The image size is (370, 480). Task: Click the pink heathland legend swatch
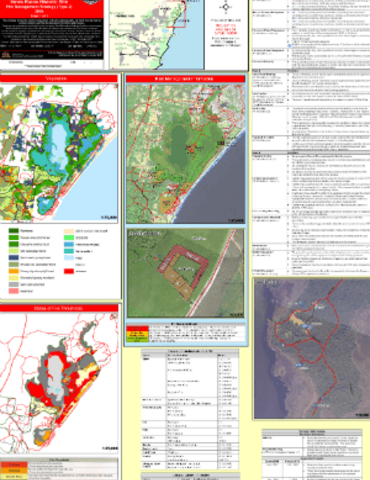point(14,291)
